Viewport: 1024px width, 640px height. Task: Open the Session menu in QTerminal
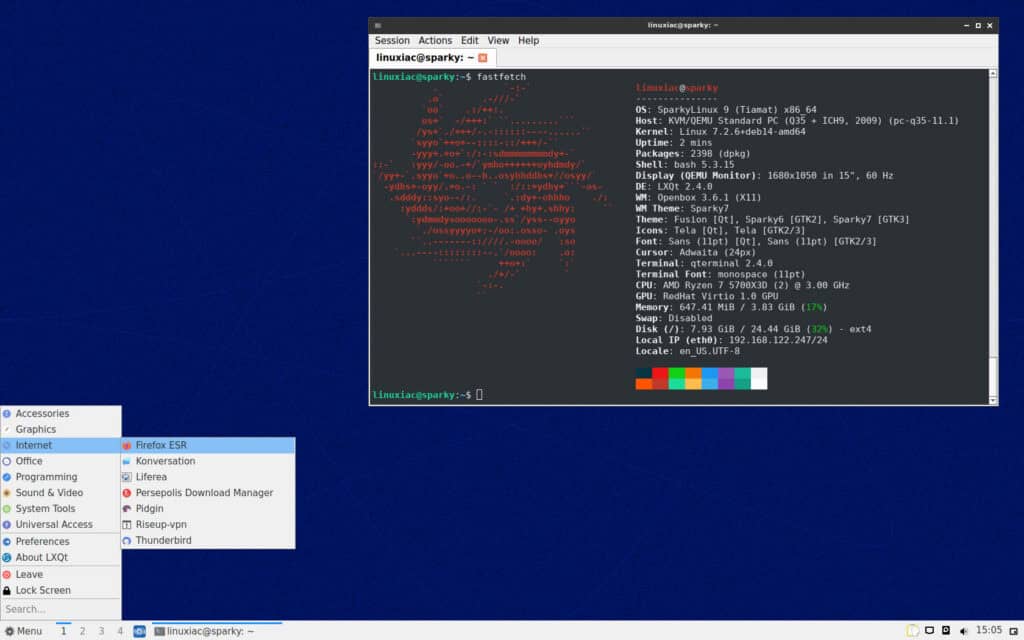(x=392, y=40)
